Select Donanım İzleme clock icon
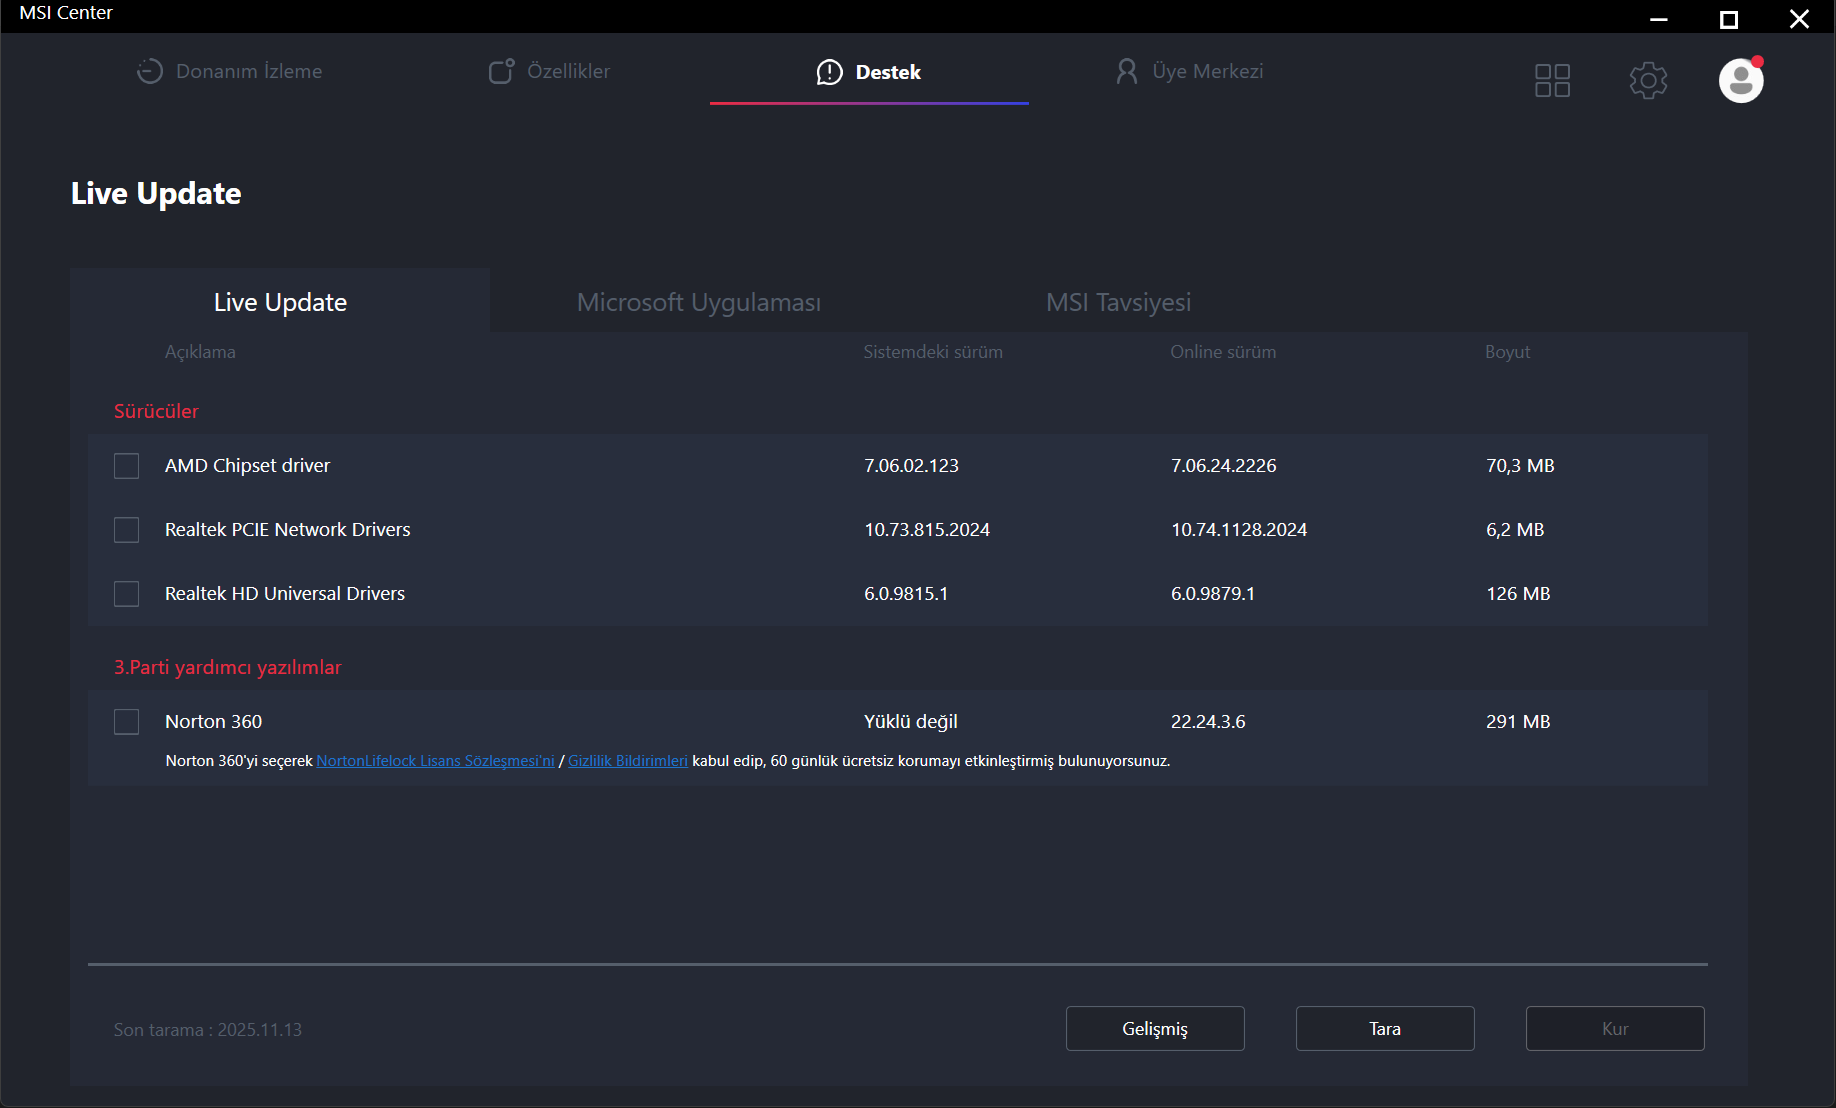1836x1108 pixels. tap(149, 71)
